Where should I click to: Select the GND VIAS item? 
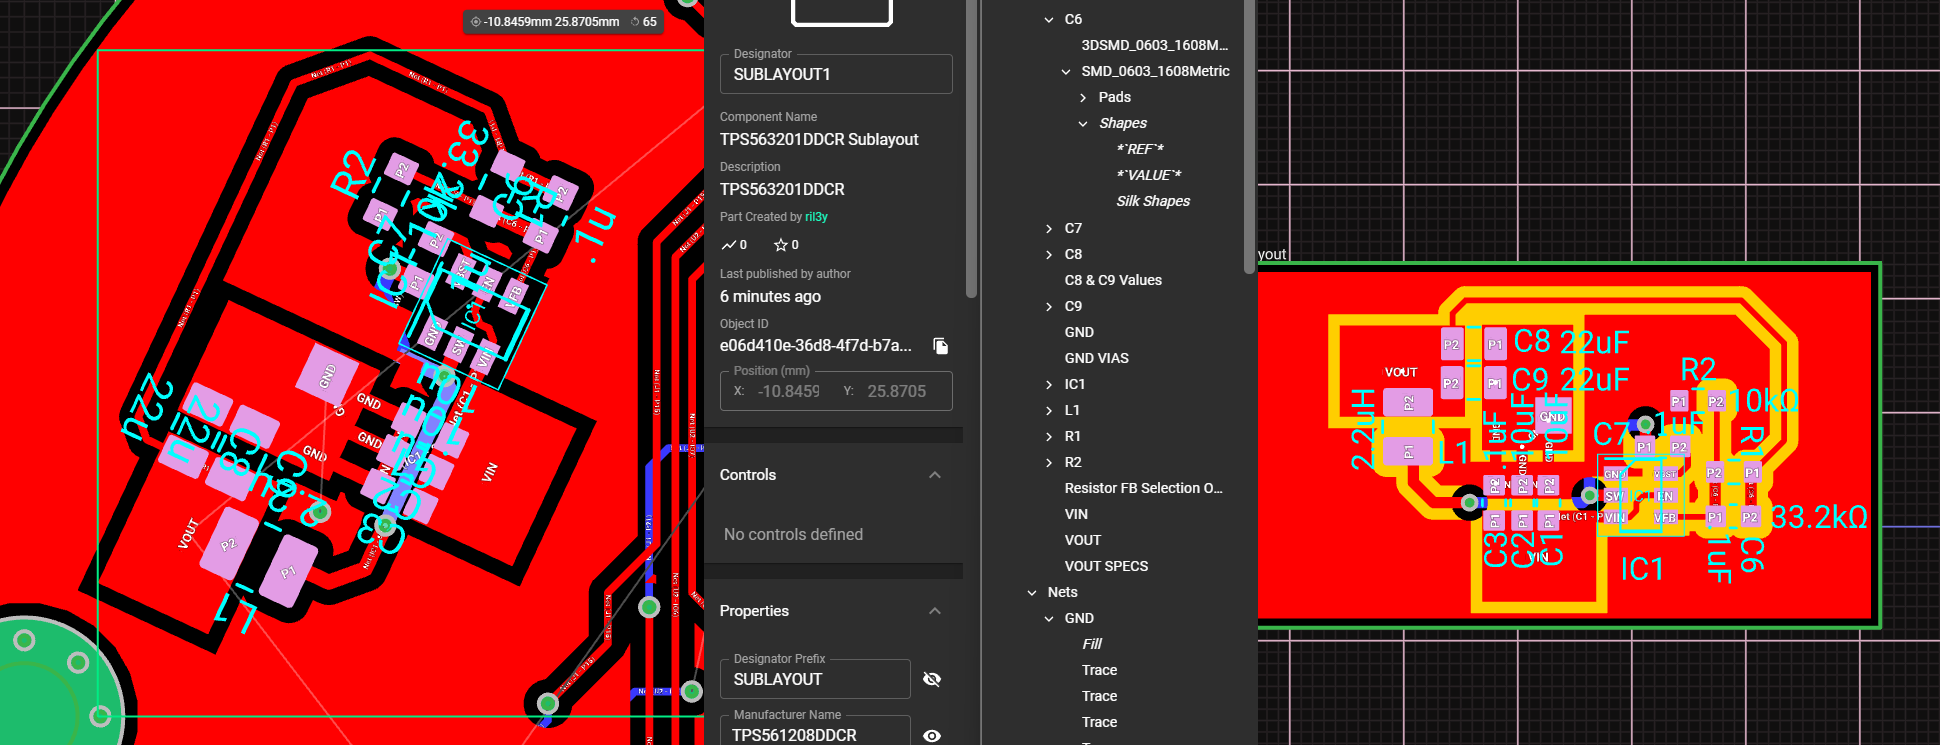1096,358
